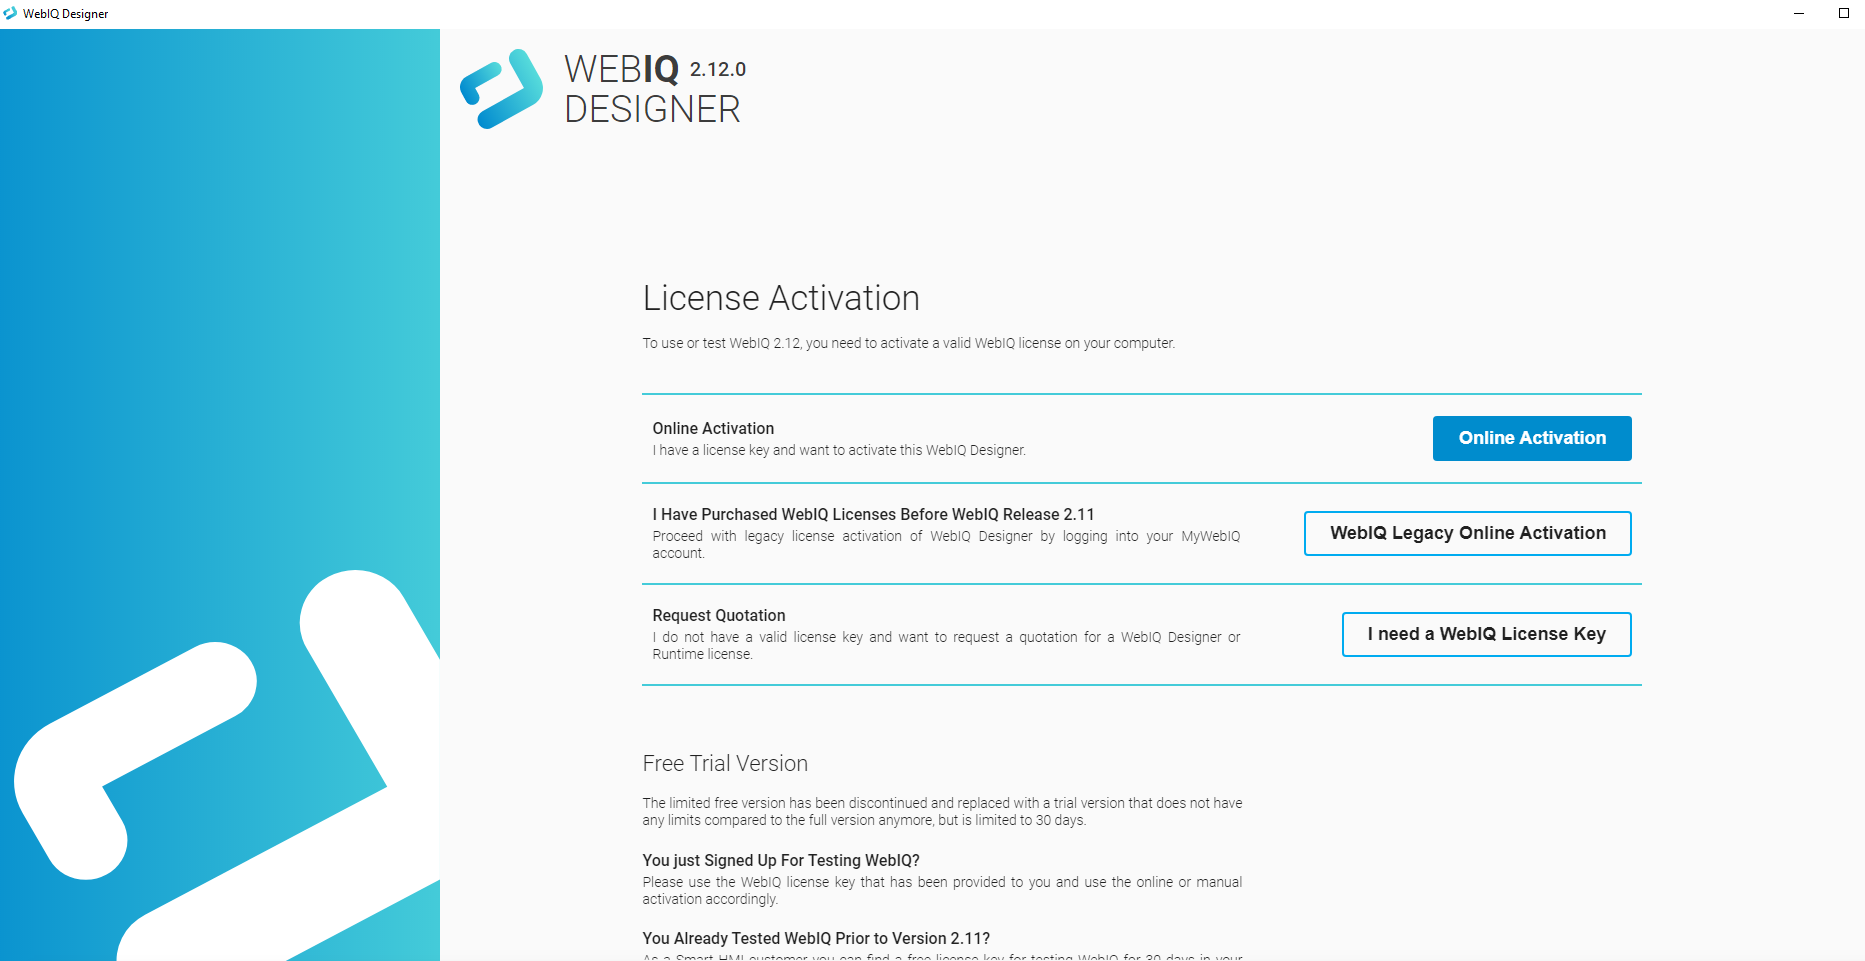Click the 'I Have Purchased WebIQ Licenses' heading
This screenshot has width=1865, height=961.
click(873, 514)
